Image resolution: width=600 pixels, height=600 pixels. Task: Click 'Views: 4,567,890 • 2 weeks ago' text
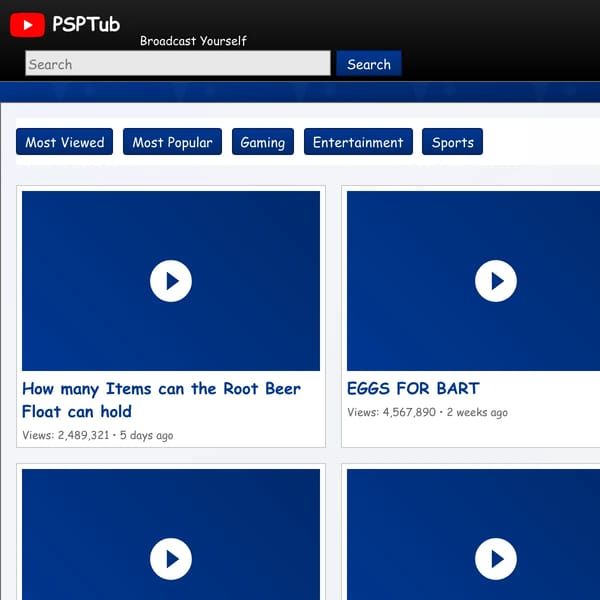point(427,412)
